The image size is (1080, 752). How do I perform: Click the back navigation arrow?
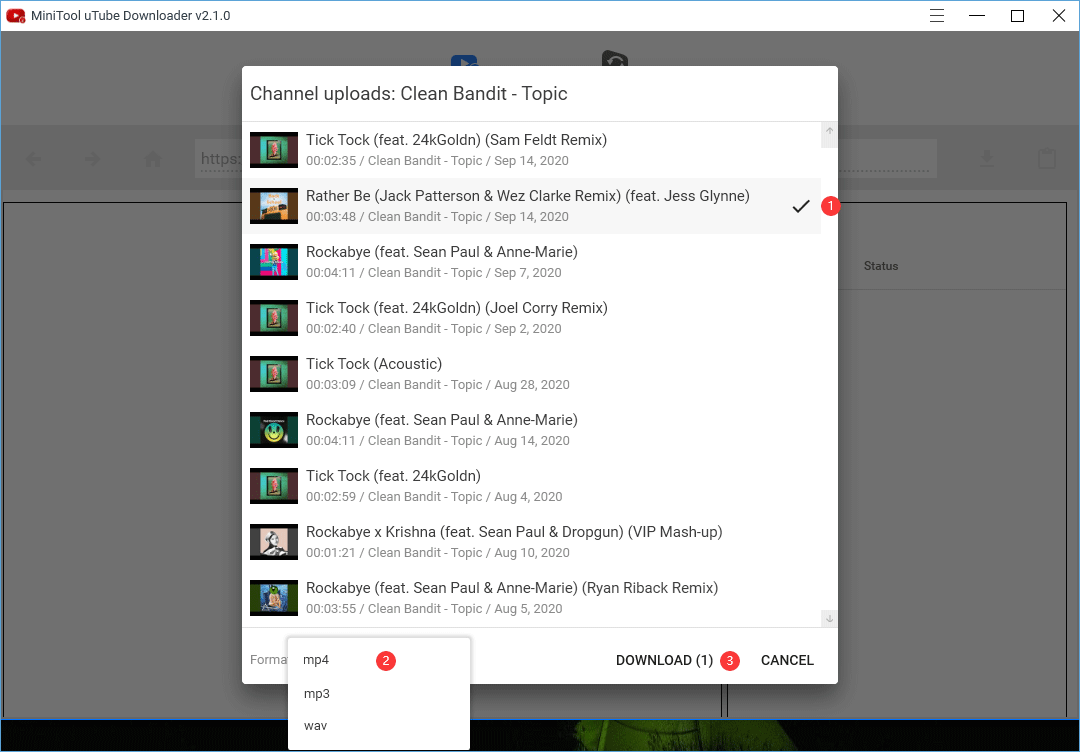click(33, 158)
